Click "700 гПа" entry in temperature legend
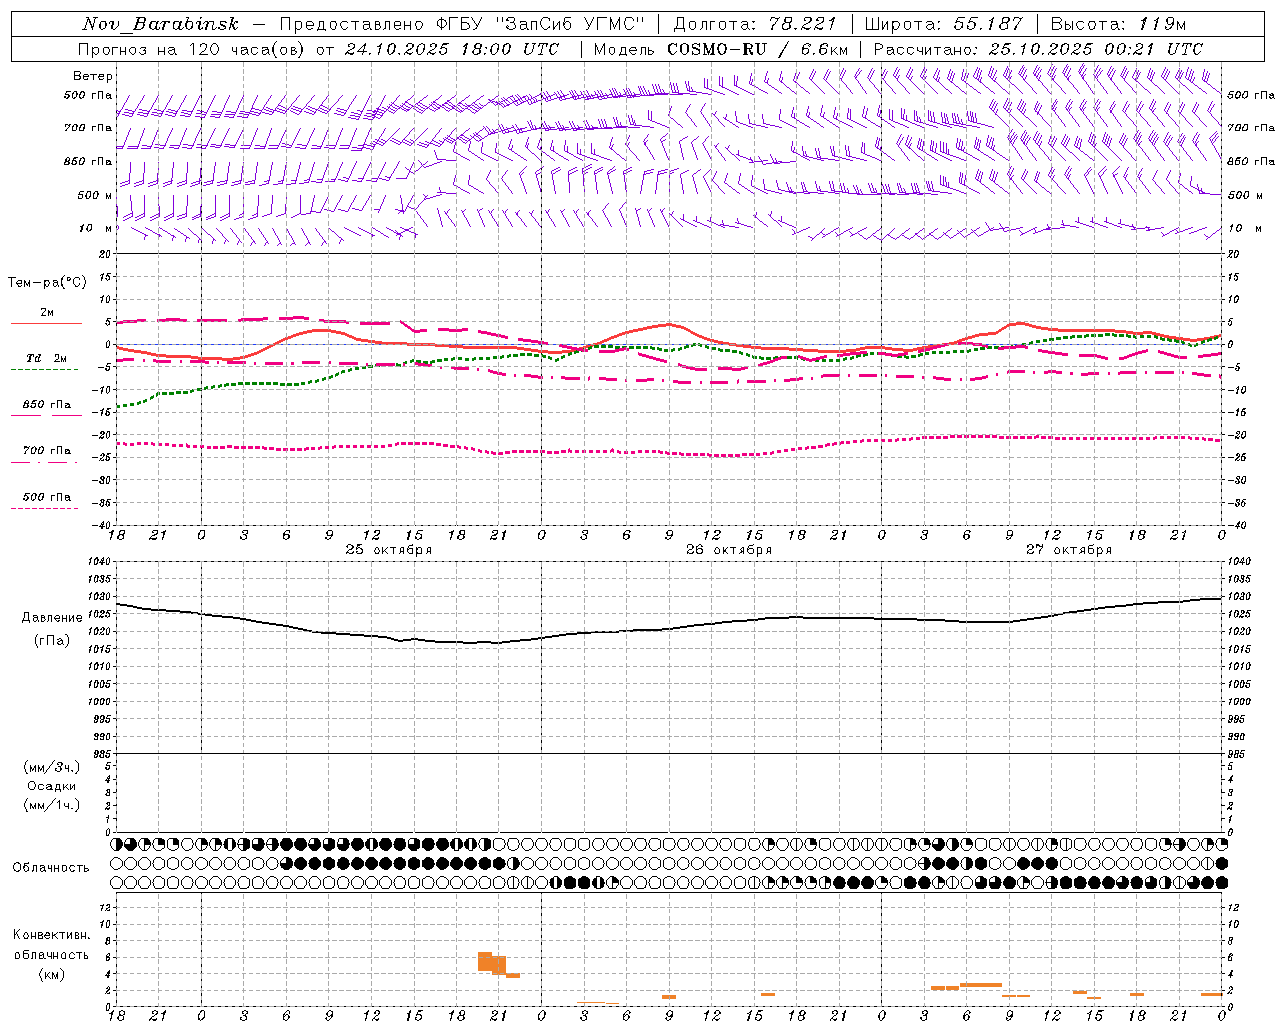The image size is (1280, 1024). pos(46,451)
